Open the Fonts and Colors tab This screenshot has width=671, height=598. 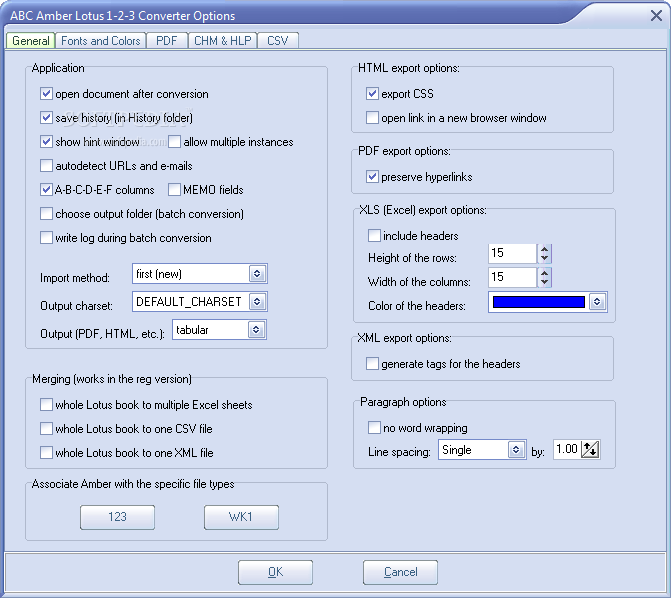[x=101, y=41]
